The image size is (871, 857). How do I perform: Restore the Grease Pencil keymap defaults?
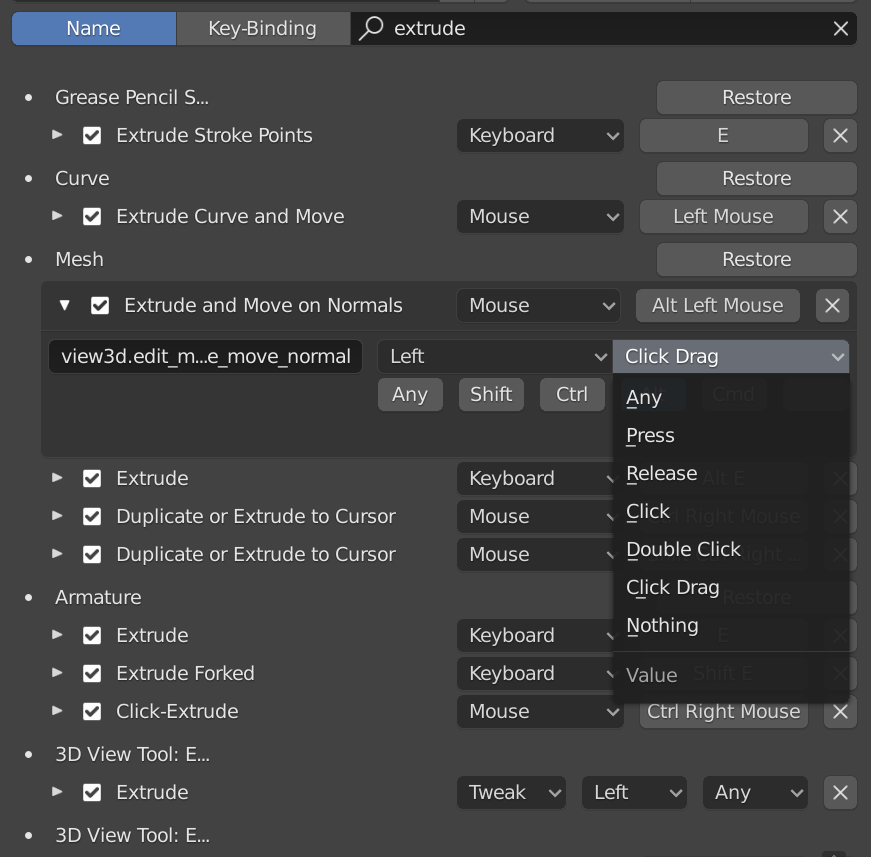coord(756,97)
